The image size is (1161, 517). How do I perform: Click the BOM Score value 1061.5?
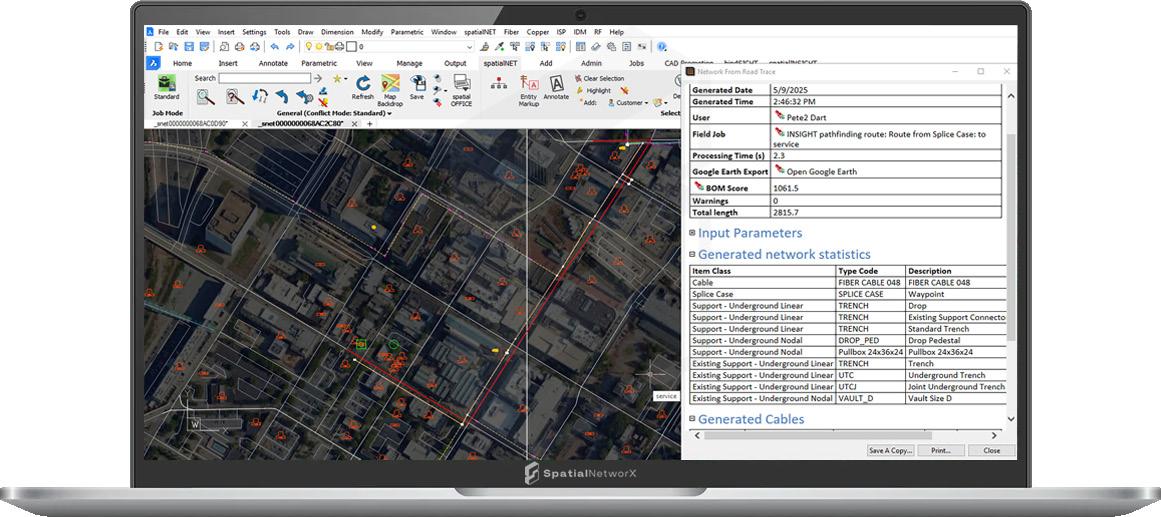(786, 188)
